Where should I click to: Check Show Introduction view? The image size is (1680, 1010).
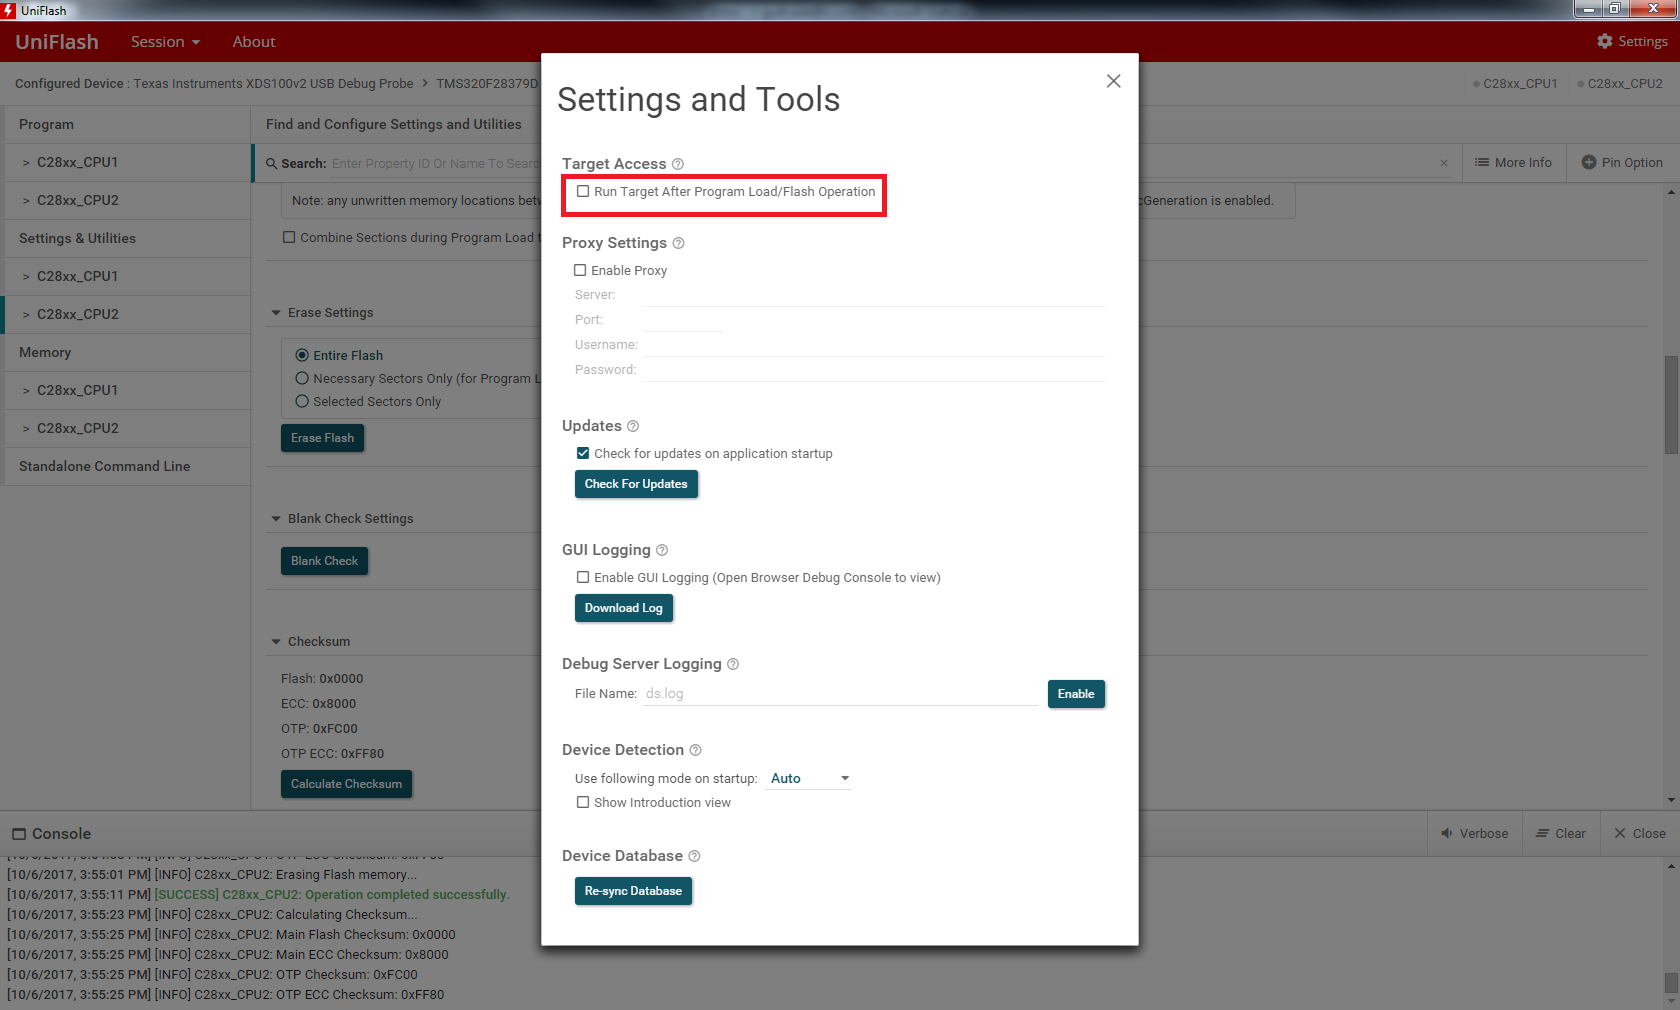coord(583,802)
